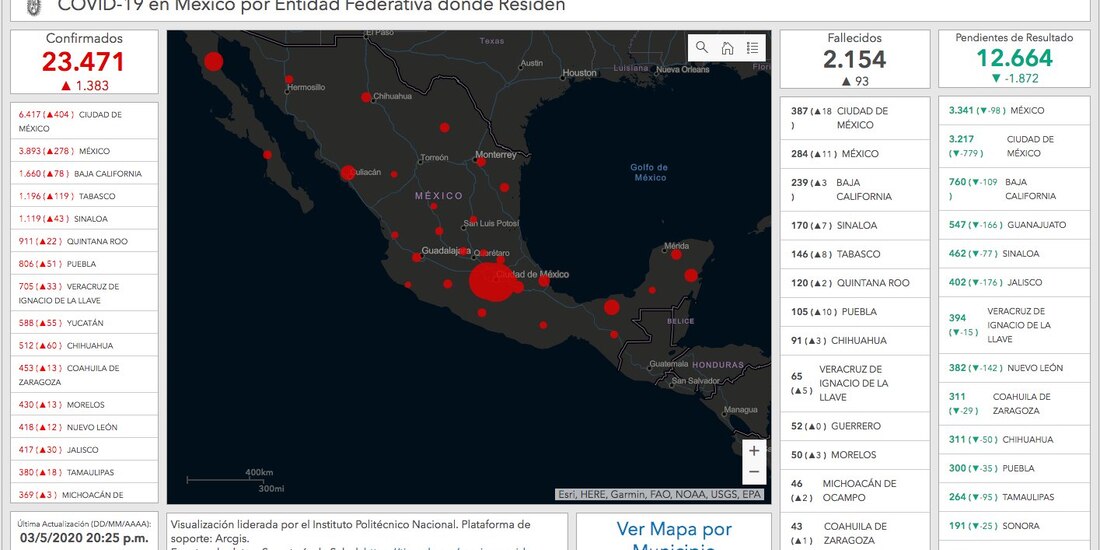Open the map search magnifier tool
Image resolution: width=1100 pixels, height=550 pixels.
pyautogui.click(x=702, y=48)
